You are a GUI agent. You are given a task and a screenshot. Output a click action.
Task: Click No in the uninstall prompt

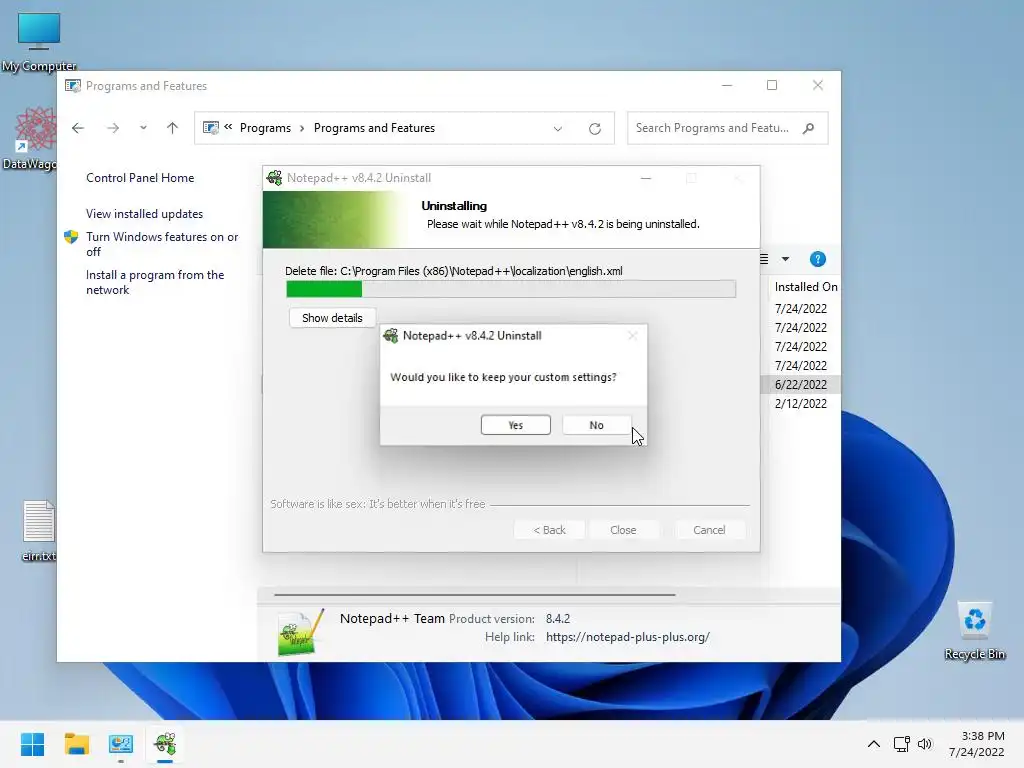(596, 424)
